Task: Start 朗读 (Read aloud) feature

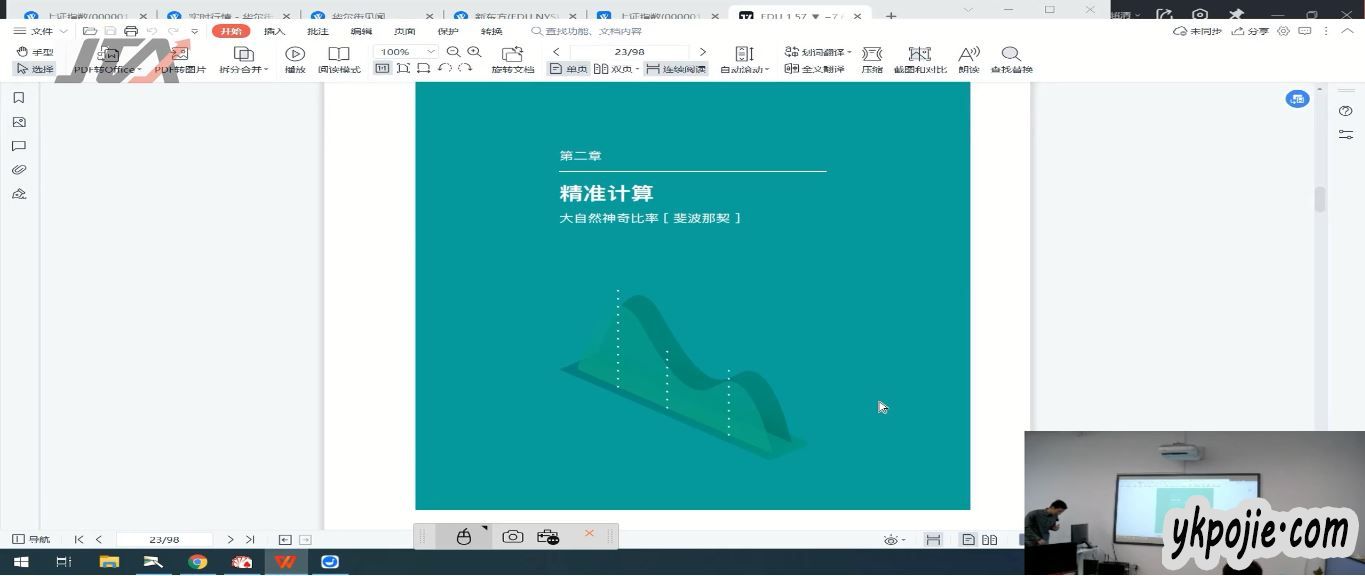Action: click(968, 54)
